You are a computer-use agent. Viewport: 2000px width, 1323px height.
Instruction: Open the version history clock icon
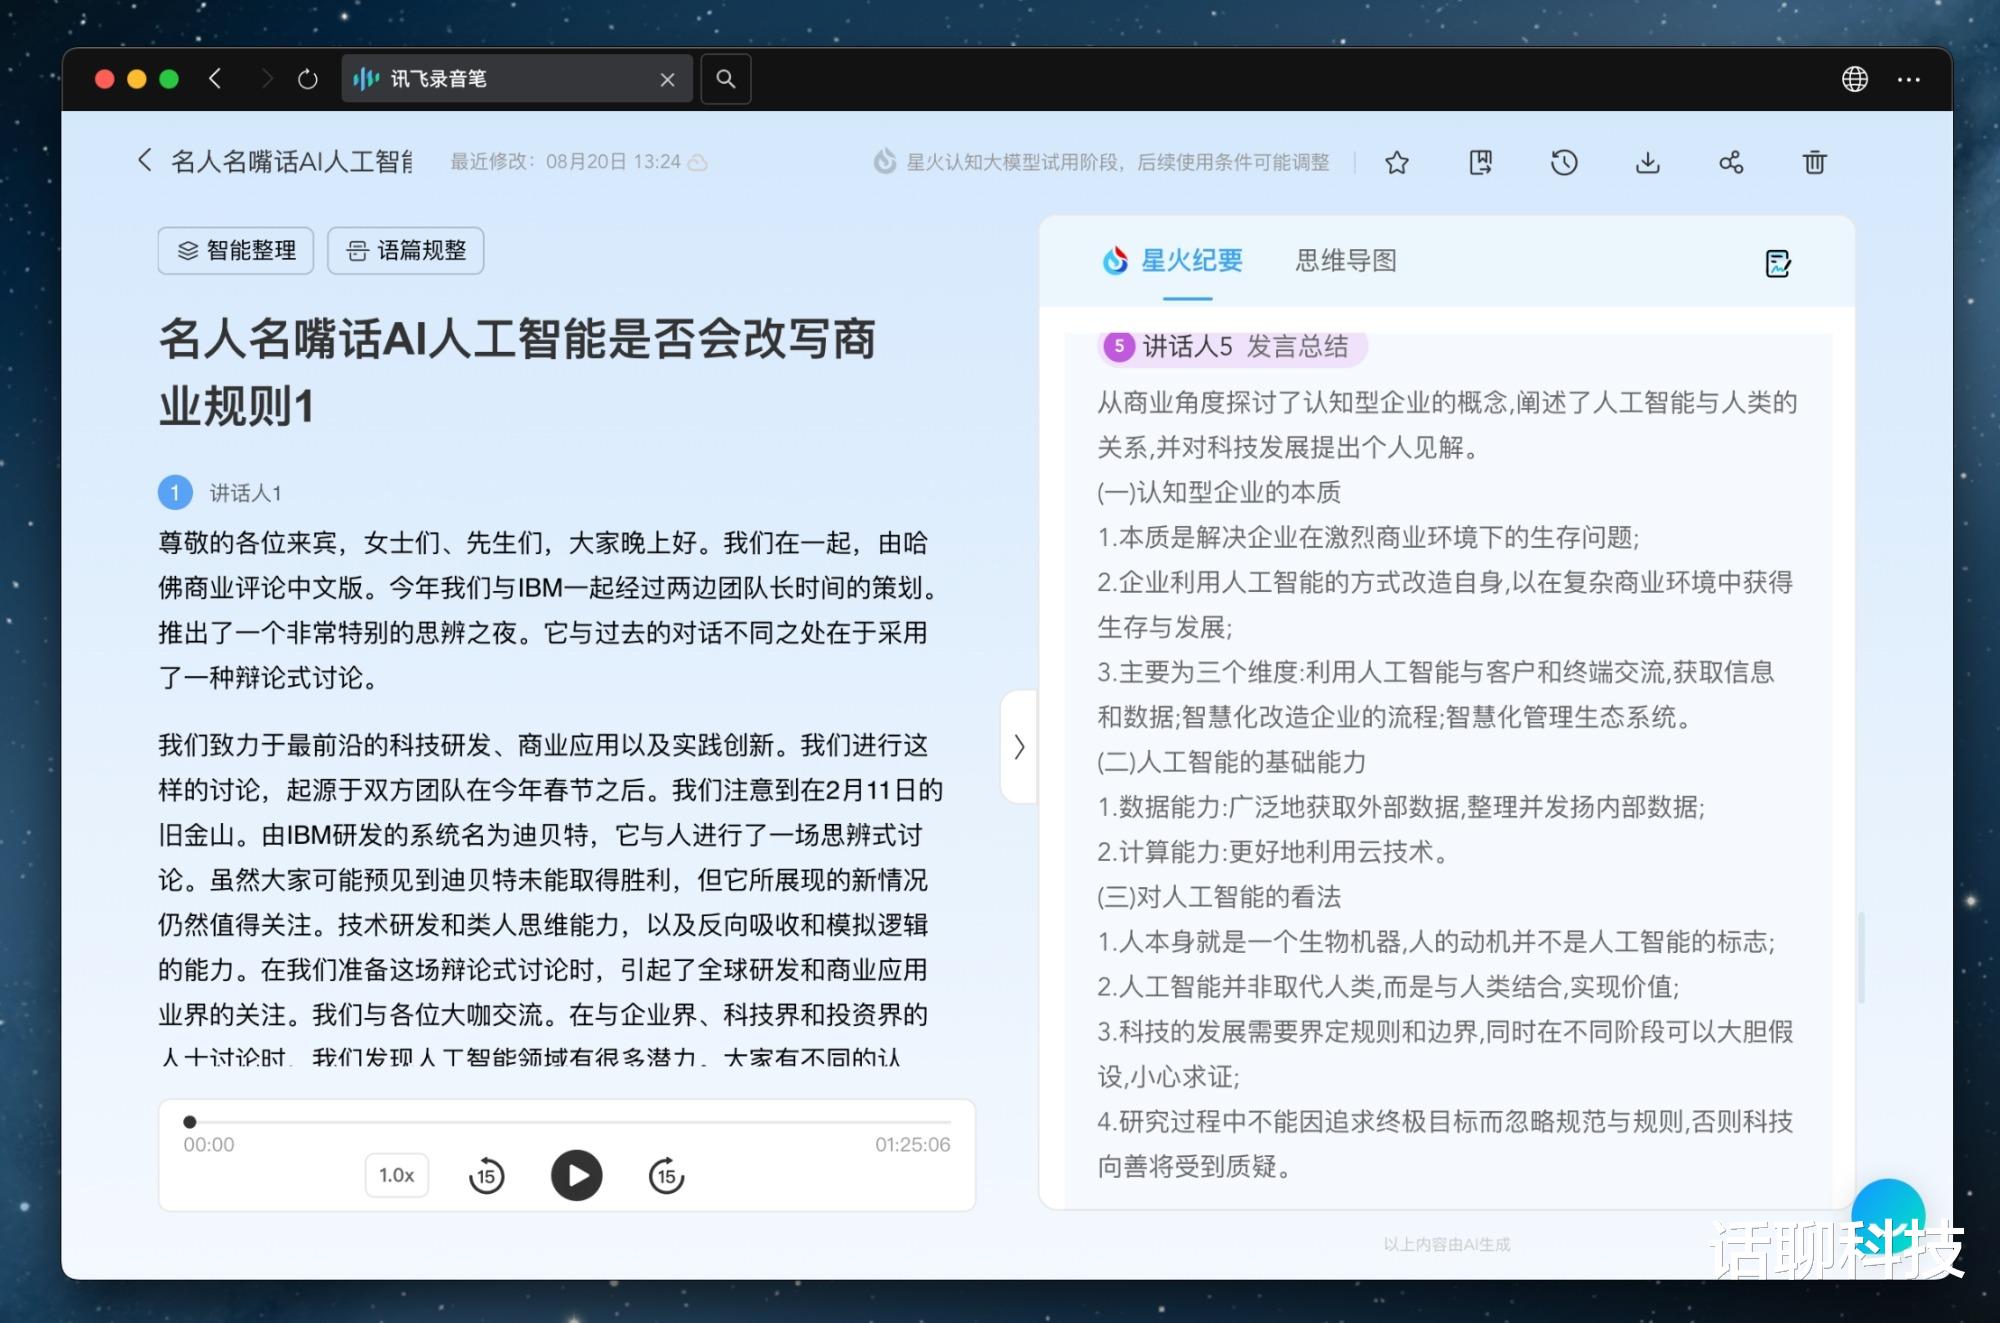(x=1564, y=162)
